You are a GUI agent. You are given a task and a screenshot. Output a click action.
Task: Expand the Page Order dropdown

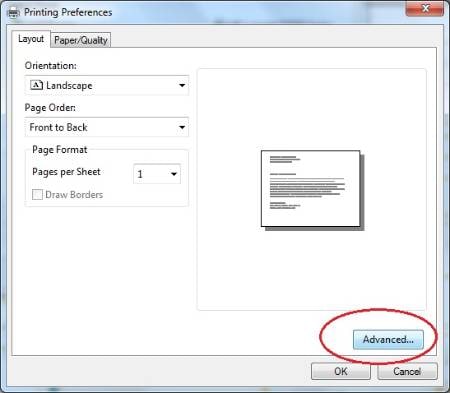(x=107, y=127)
